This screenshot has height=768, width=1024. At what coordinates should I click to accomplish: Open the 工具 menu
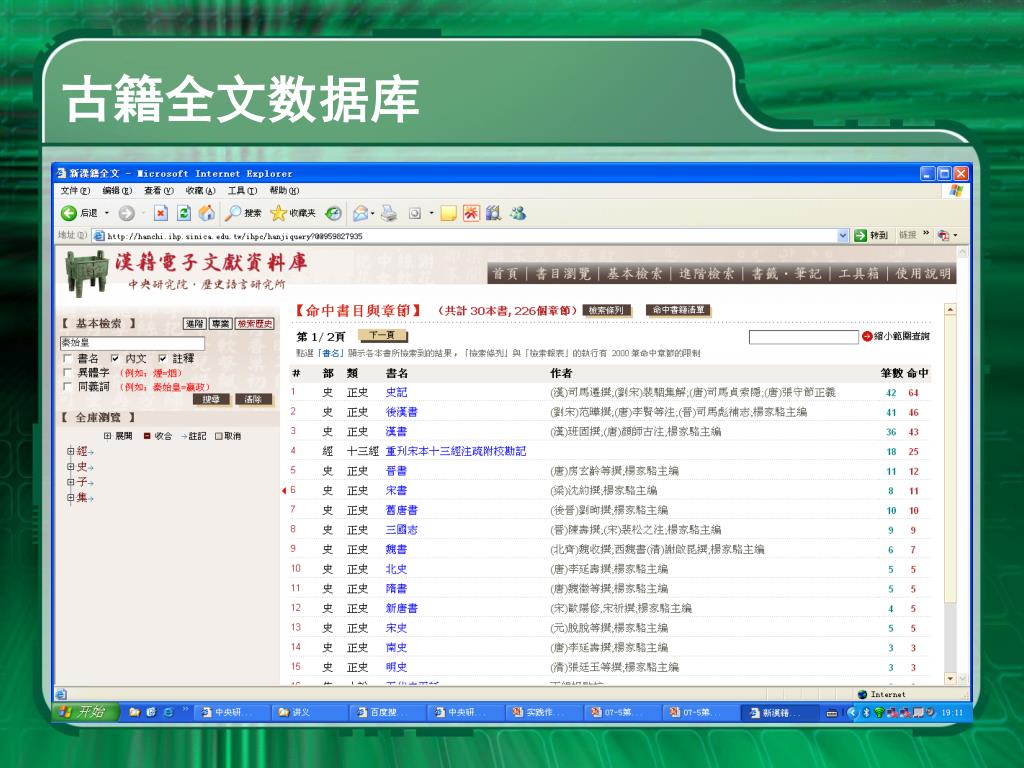(x=242, y=191)
